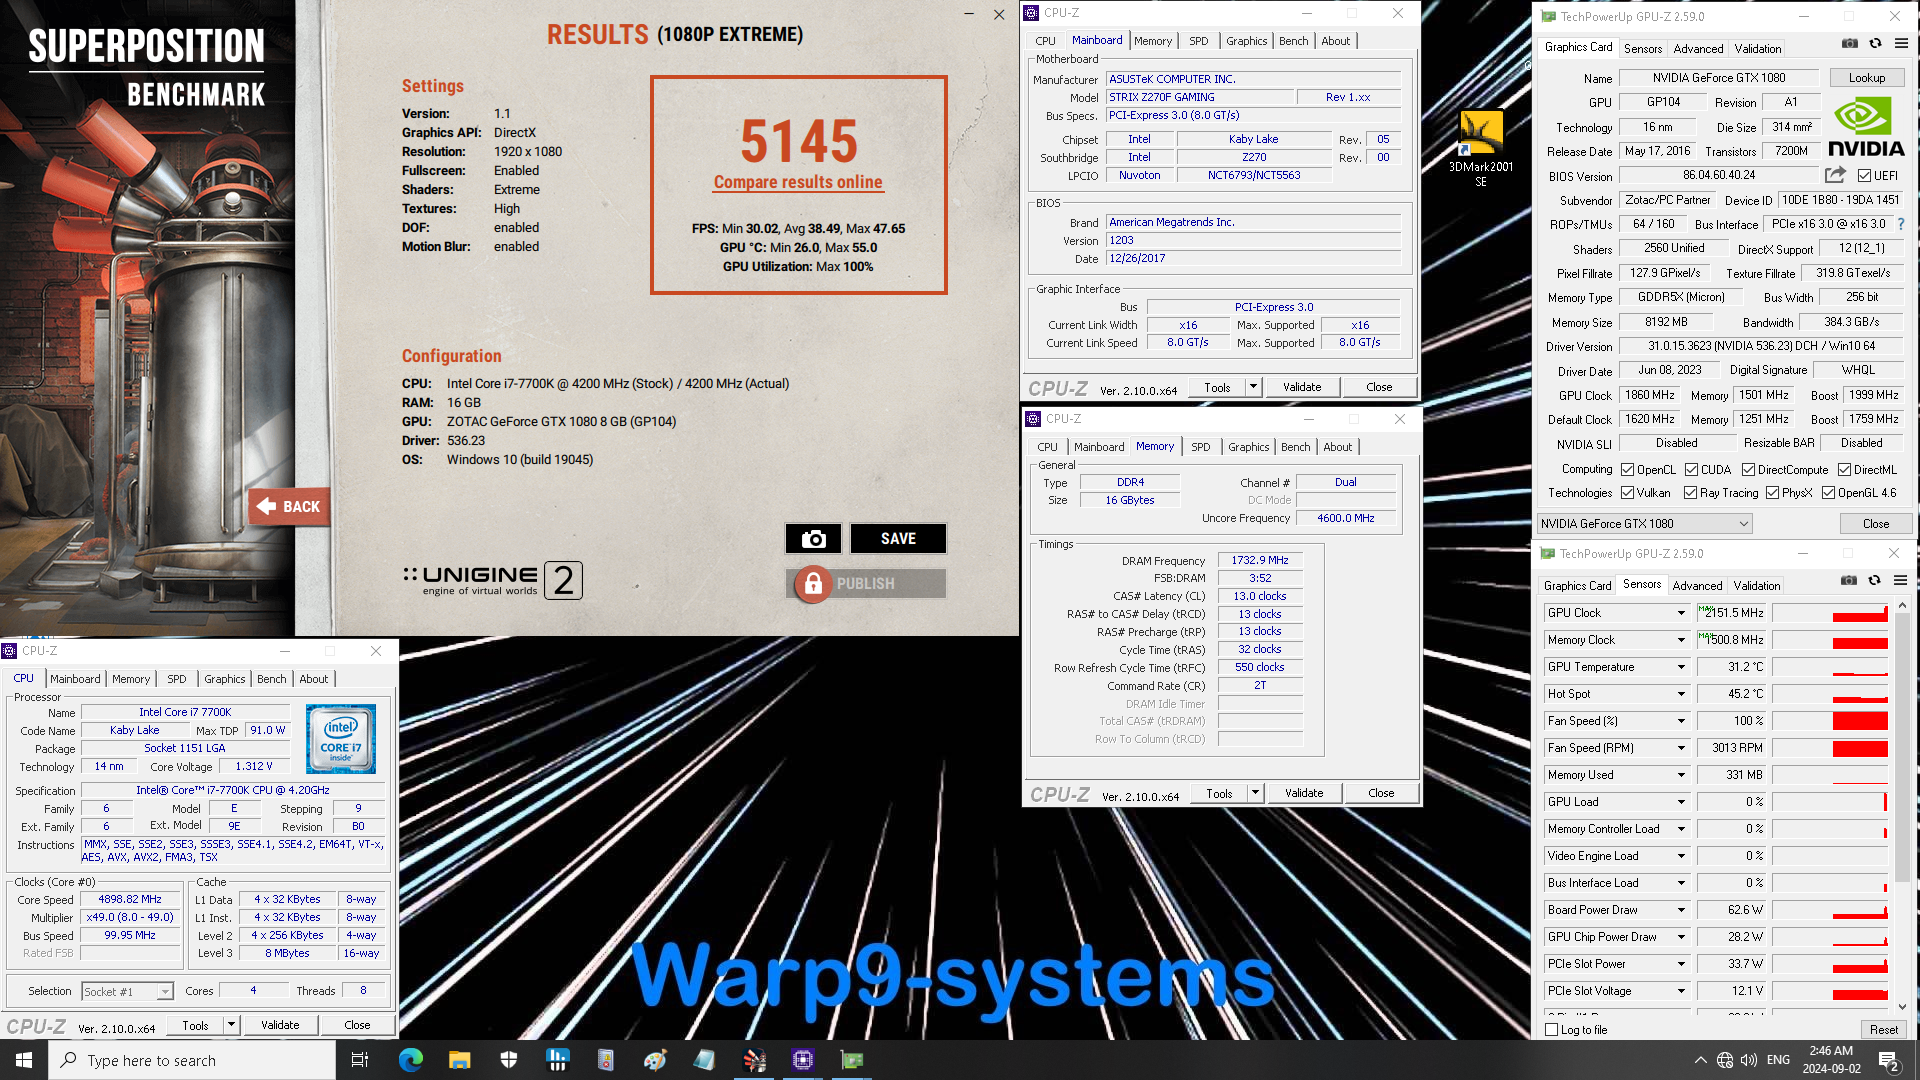Toggle the Ray Tracing checkbox
The image size is (1920, 1080).
(1690, 493)
